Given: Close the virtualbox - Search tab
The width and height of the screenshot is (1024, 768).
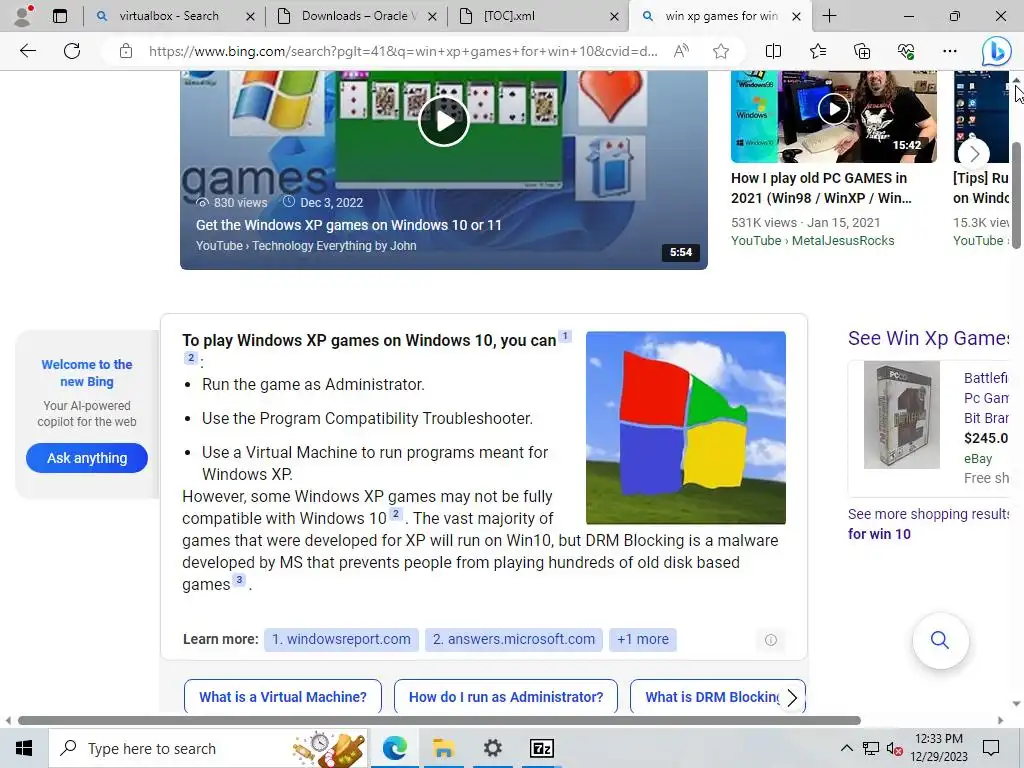Looking at the screenshot, I should 250,16.
